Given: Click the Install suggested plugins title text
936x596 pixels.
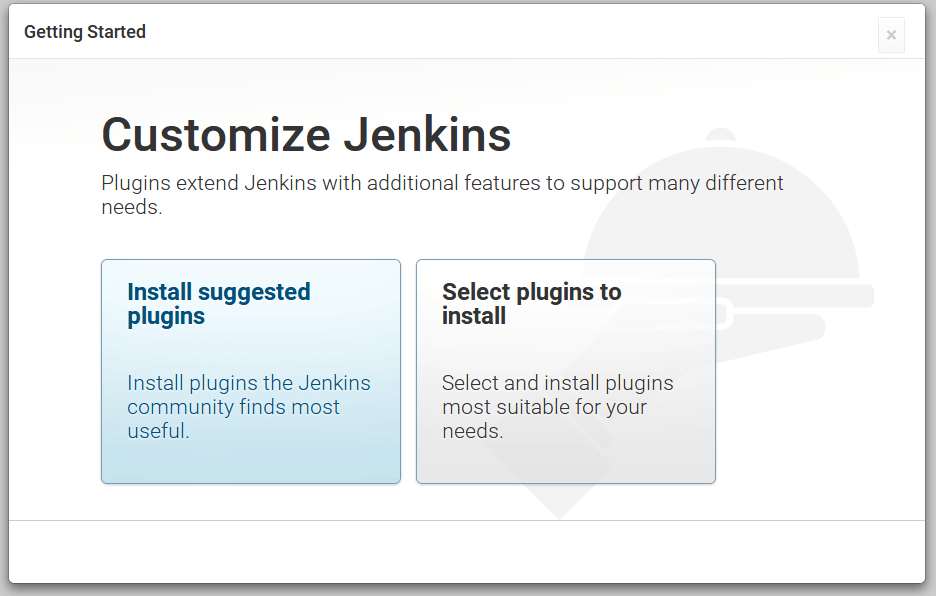Looking at the screenshot, I should pyautogui.click(x=218, y=305).
